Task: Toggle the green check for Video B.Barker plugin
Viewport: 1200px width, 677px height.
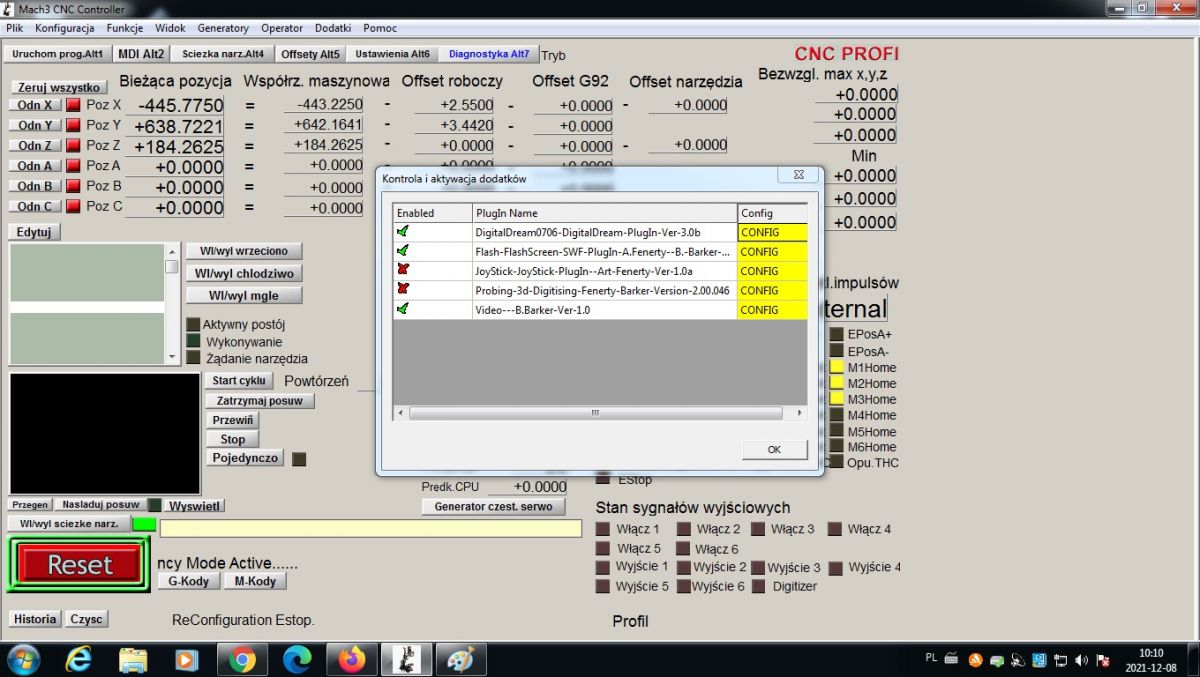Action: [x=403, y=309]
